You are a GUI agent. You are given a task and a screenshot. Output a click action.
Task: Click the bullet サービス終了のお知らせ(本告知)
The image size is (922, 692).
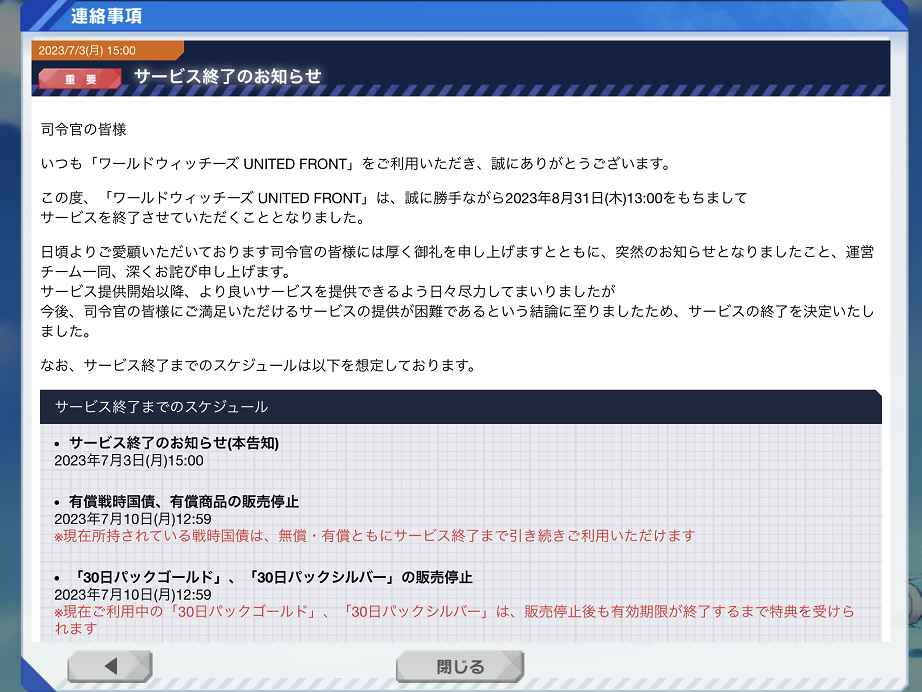pos(174,443)
